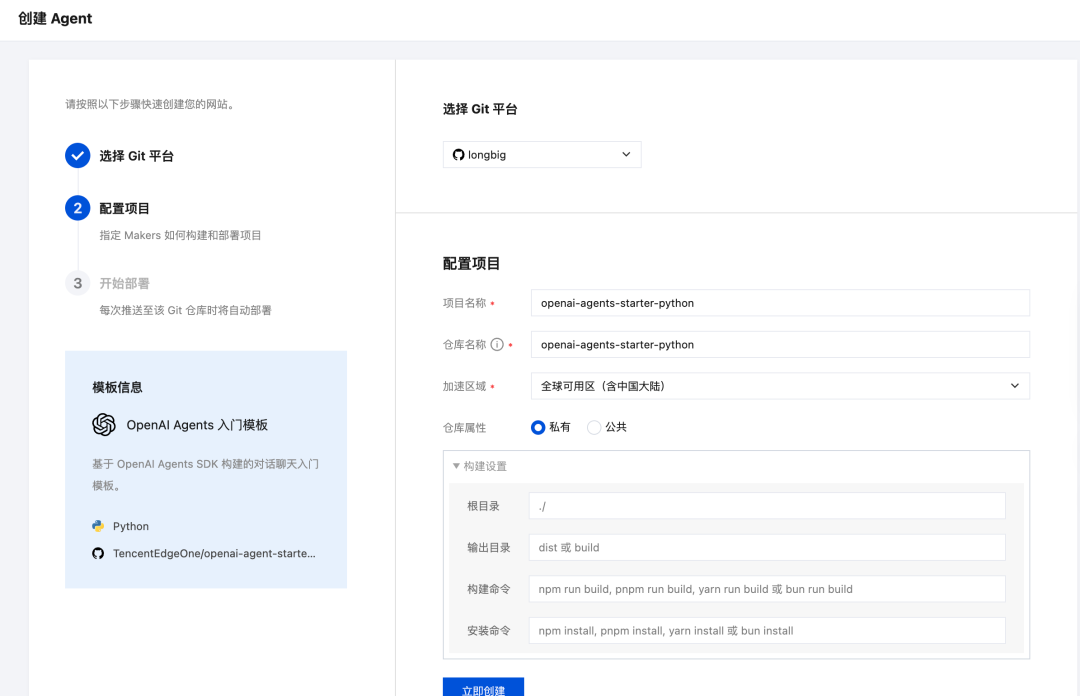Click the step 3 circle icon
This screenshot has height=696, width=1080.
(x=78, y=283)
